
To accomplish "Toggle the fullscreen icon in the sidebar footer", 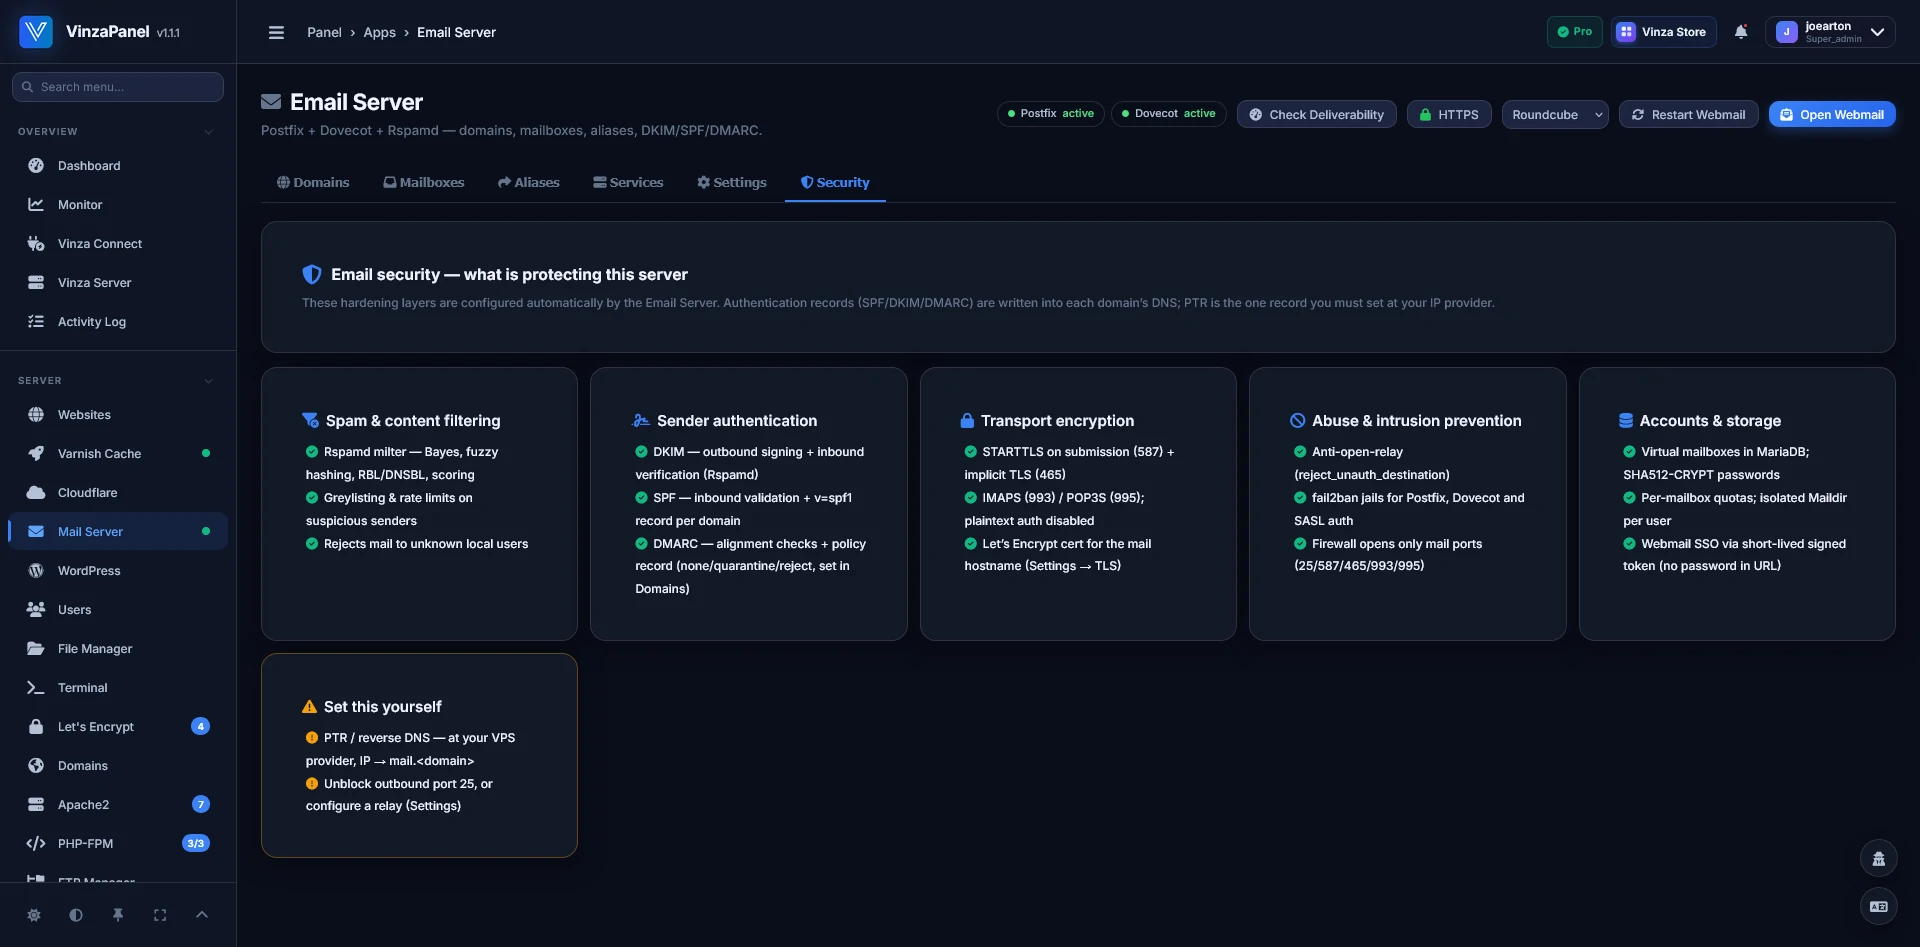I will coord(160,915).
